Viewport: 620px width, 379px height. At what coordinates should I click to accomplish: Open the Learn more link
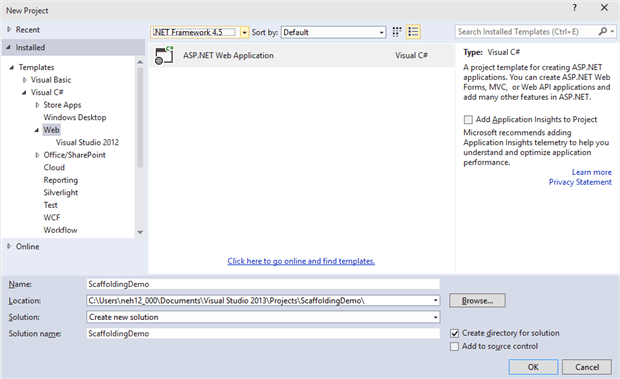click(x=592, y=172)
